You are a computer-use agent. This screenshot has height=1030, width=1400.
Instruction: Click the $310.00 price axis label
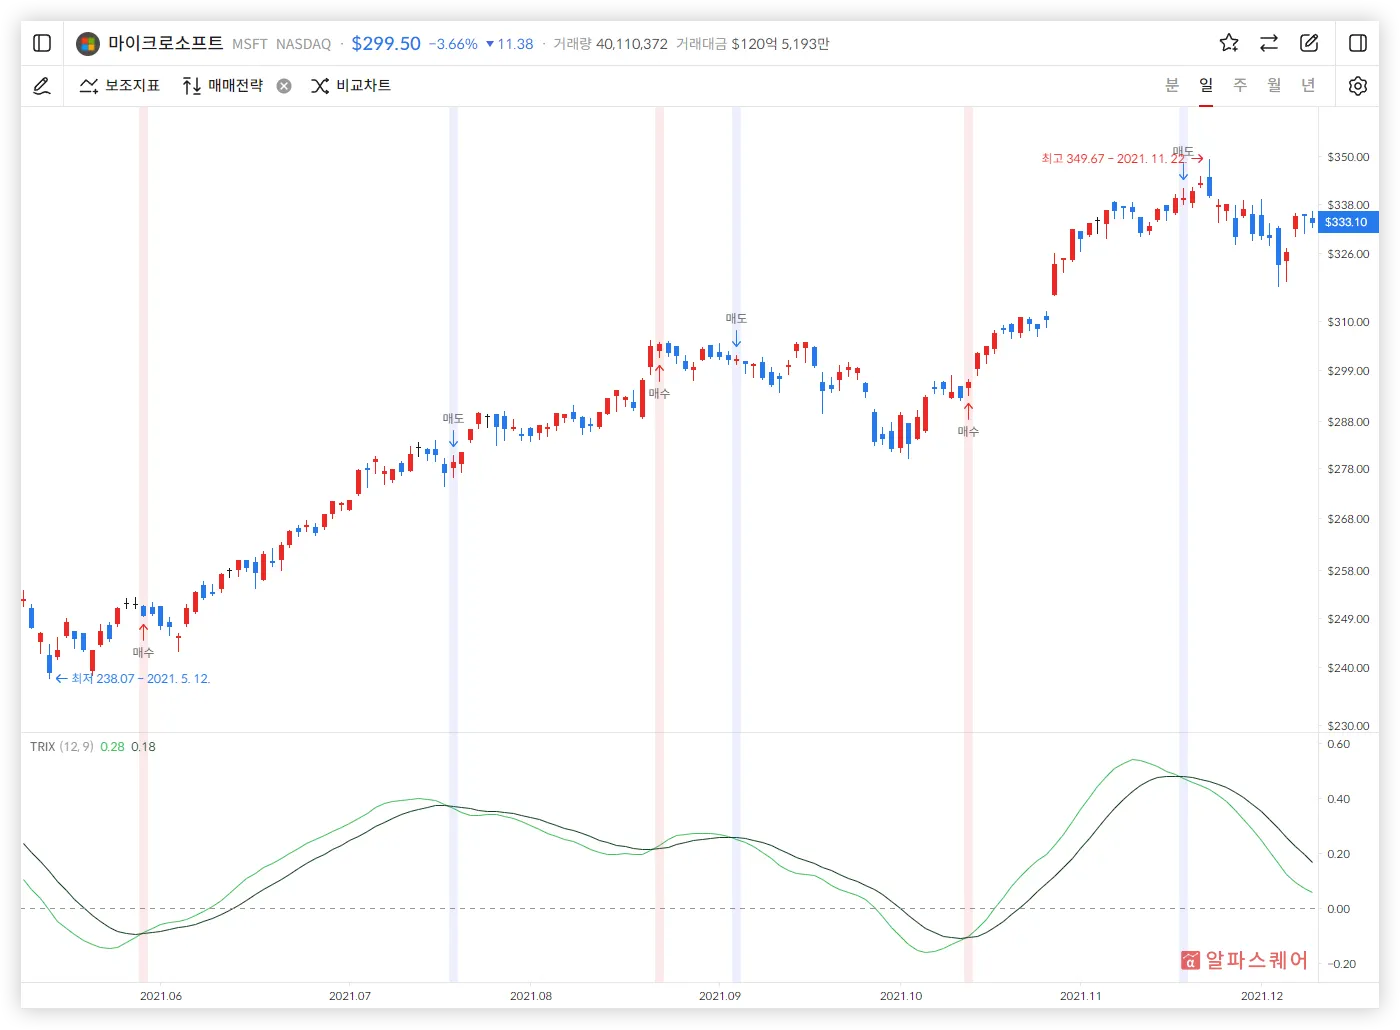(1348, 322)
